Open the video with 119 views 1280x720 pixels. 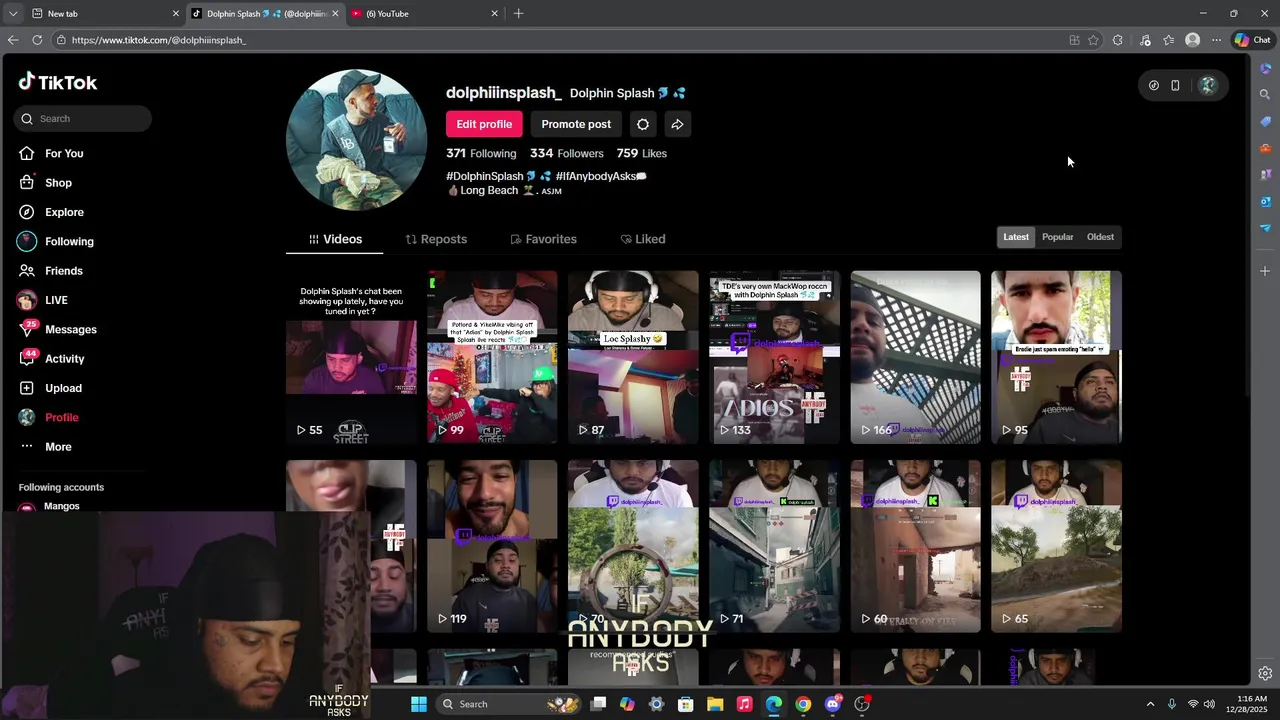pyautogui.click(x=492, y=546)
